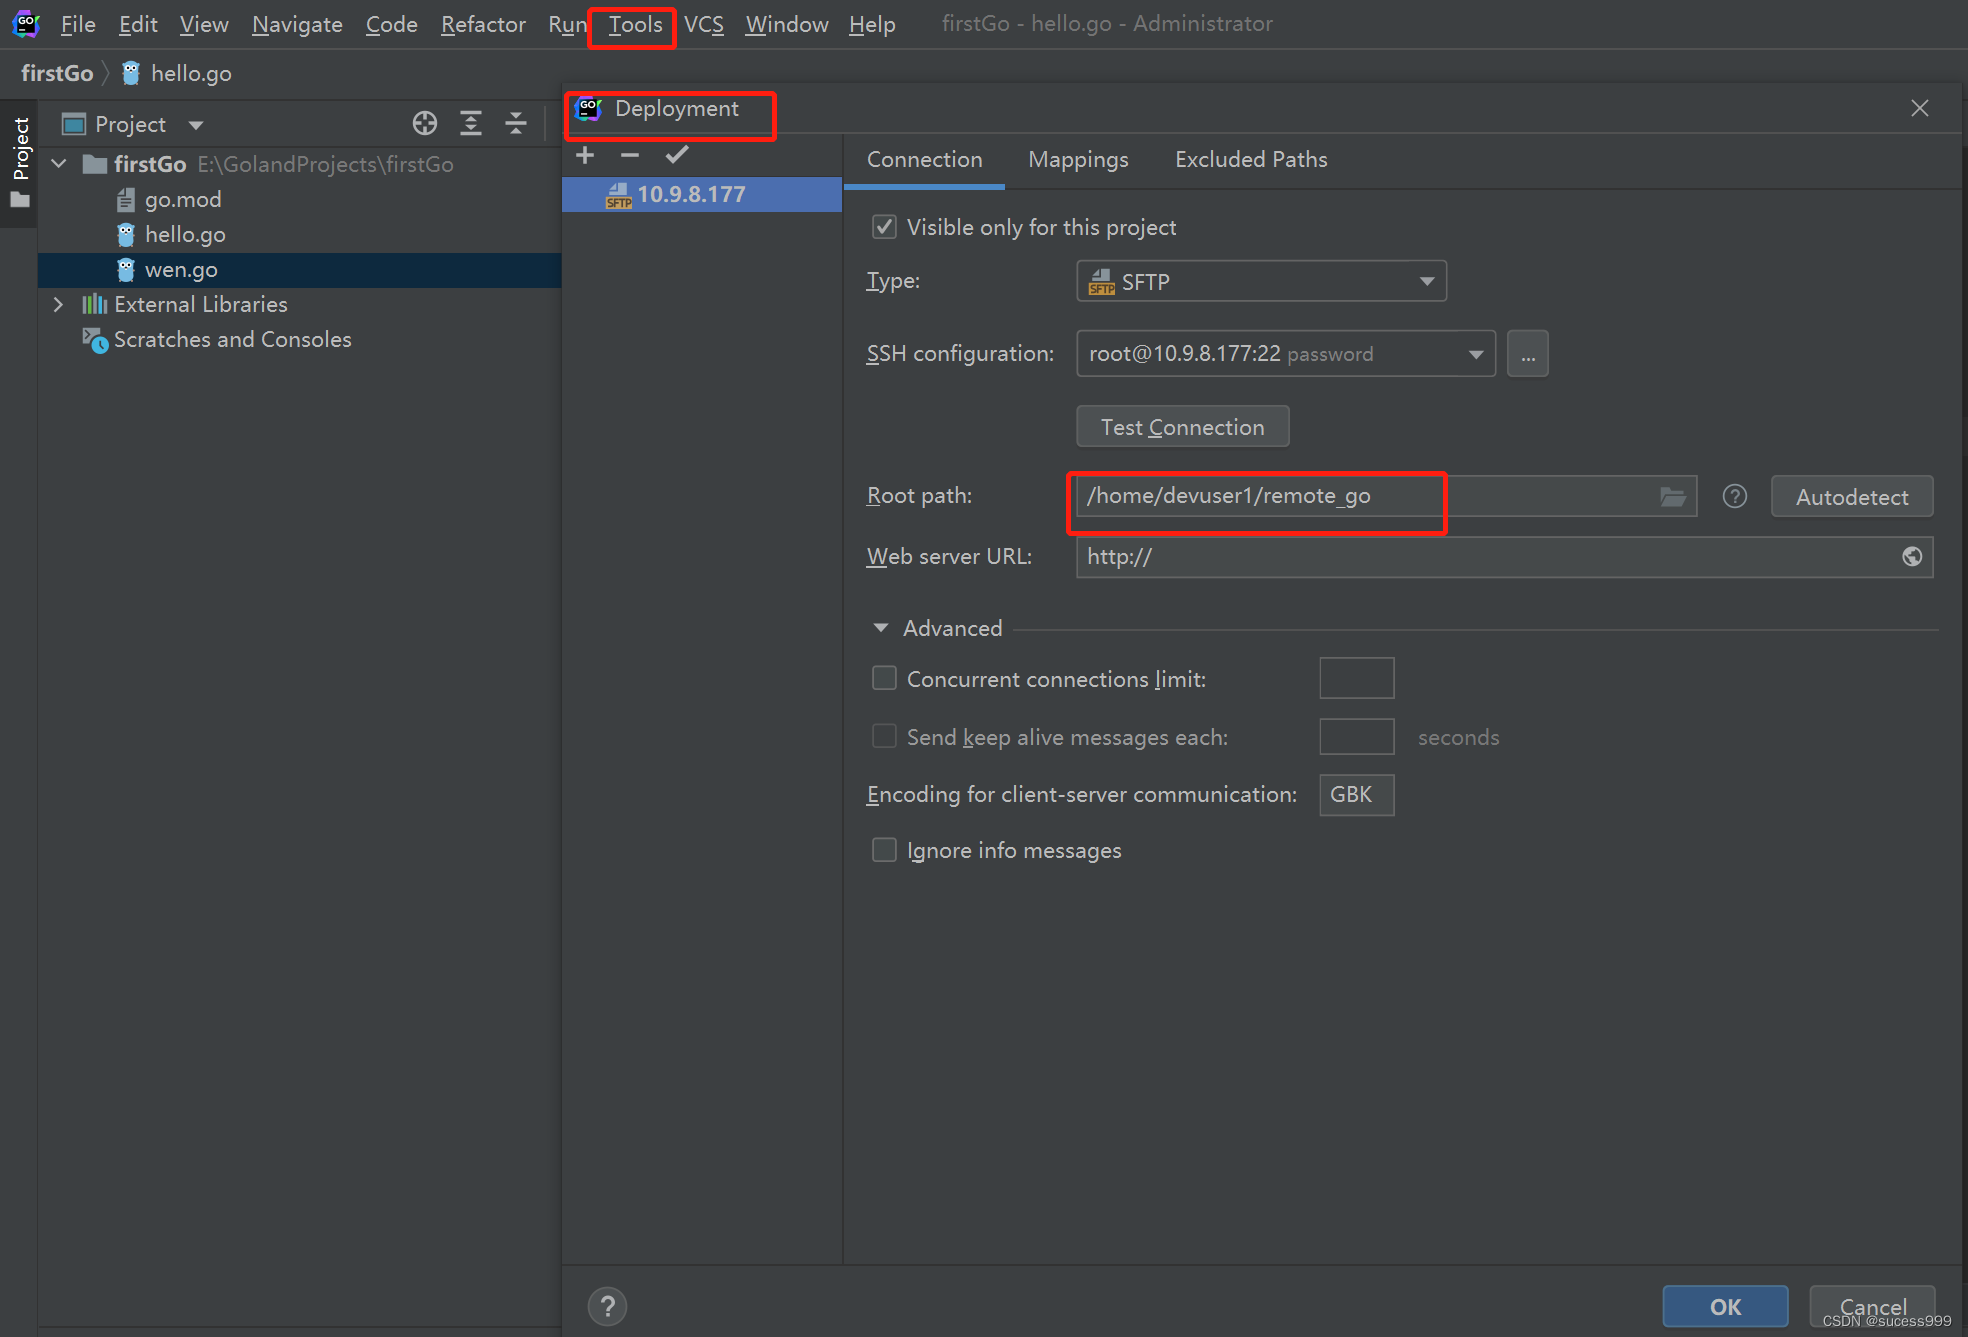Collapse the Advanced section
Viewport: 1968px width, 1337px height.
[x=881, y=628]
